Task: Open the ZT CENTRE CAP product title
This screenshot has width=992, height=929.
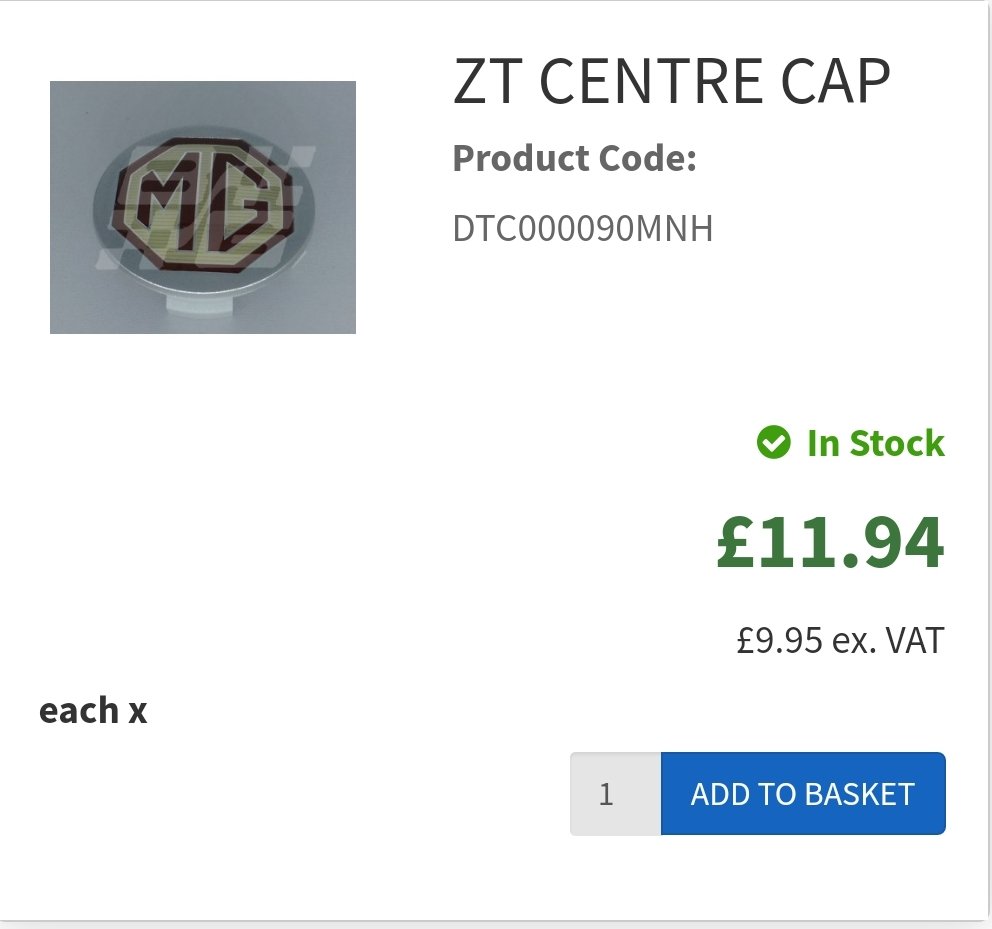Action: pyautogui.click(x=671, y=82)
